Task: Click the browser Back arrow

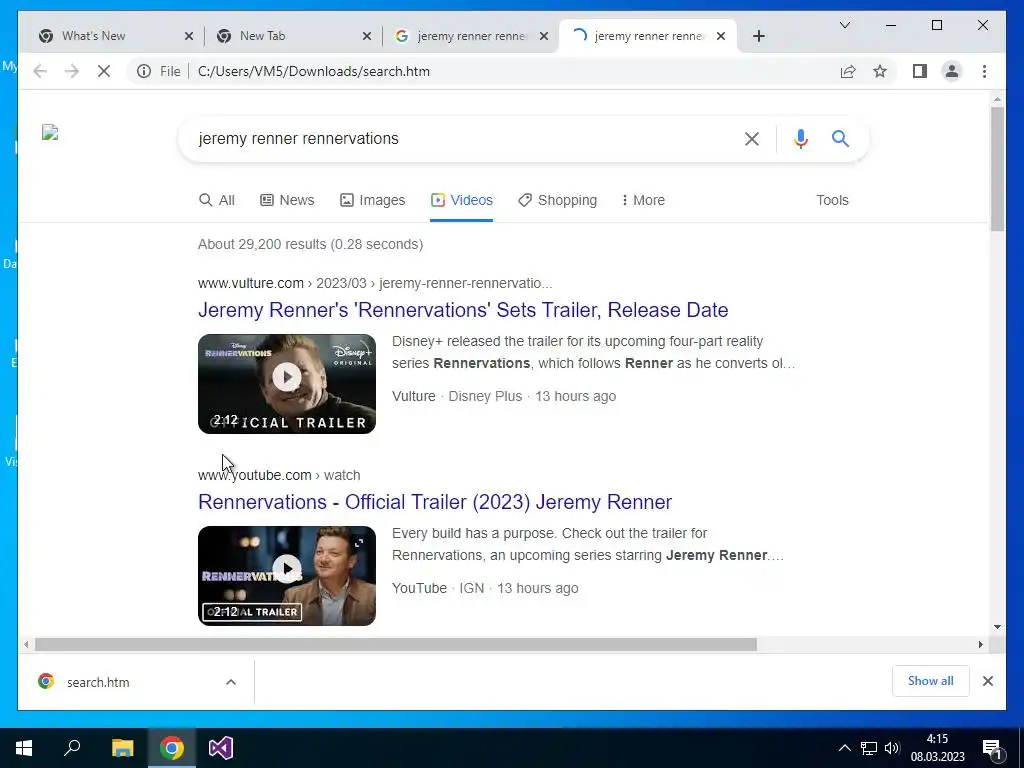Action: [x=40, y=71]
